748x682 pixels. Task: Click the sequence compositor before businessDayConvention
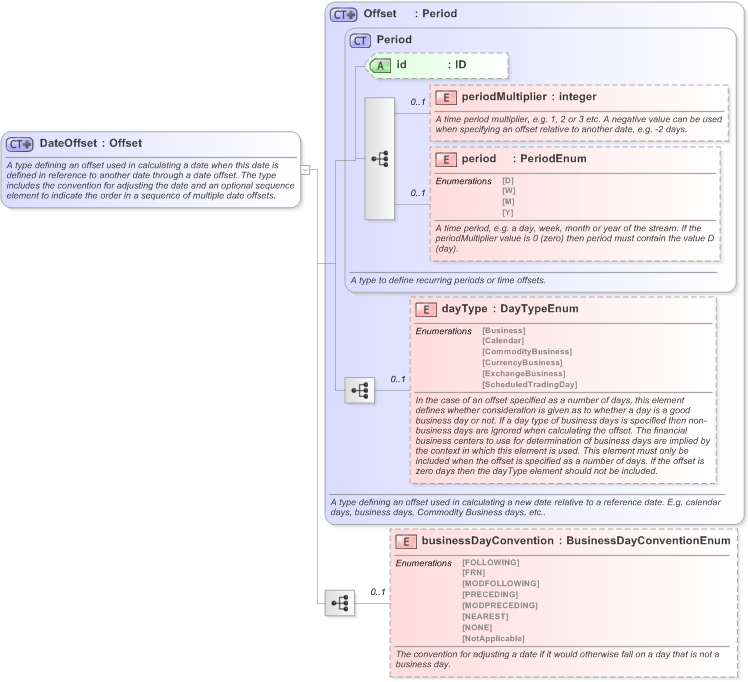click(x=340, y=603)
